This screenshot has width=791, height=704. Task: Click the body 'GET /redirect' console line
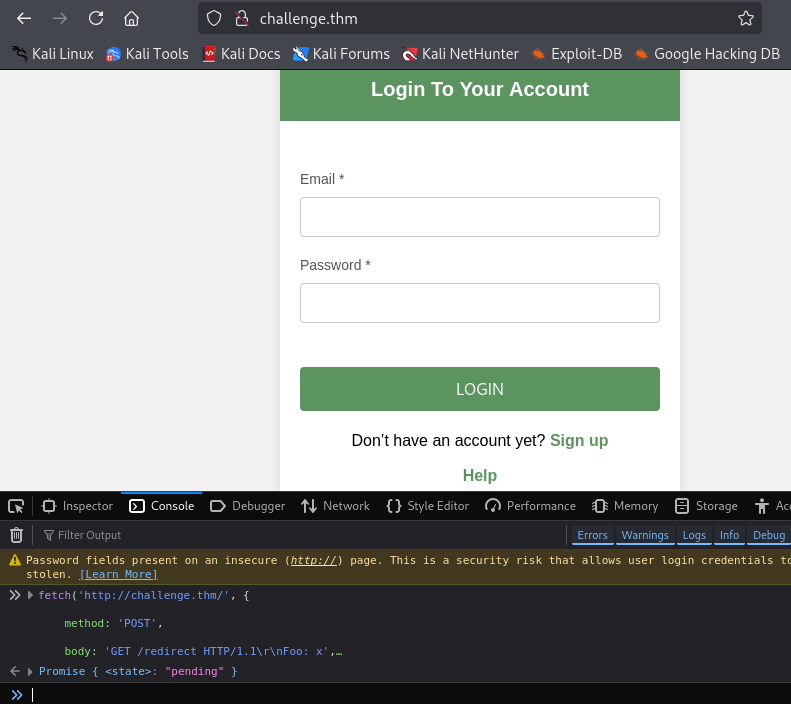click(x=203, y=651)
